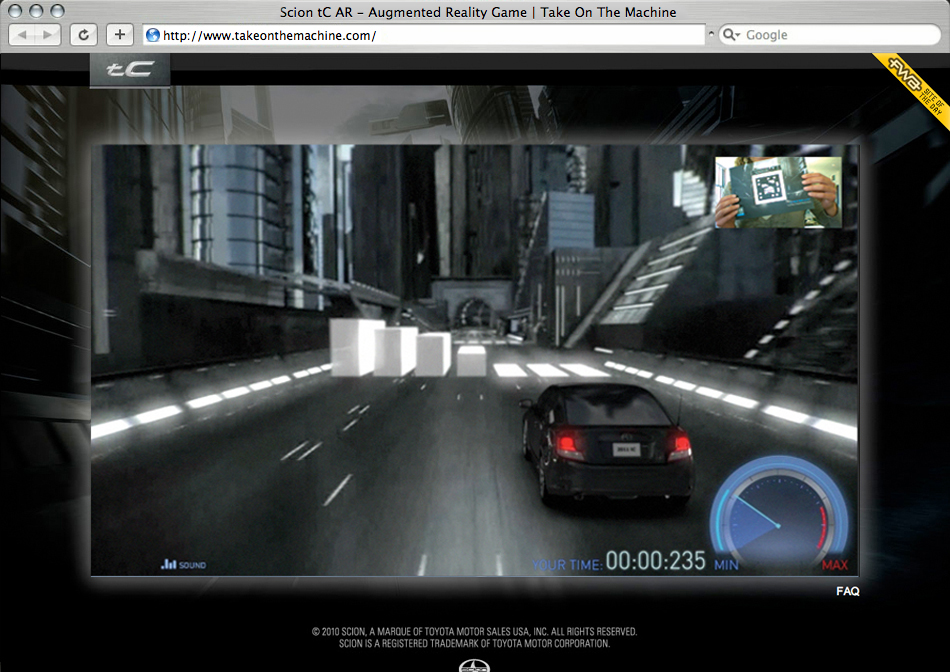Click the browser forward arrow button

(x=47, y=35)
